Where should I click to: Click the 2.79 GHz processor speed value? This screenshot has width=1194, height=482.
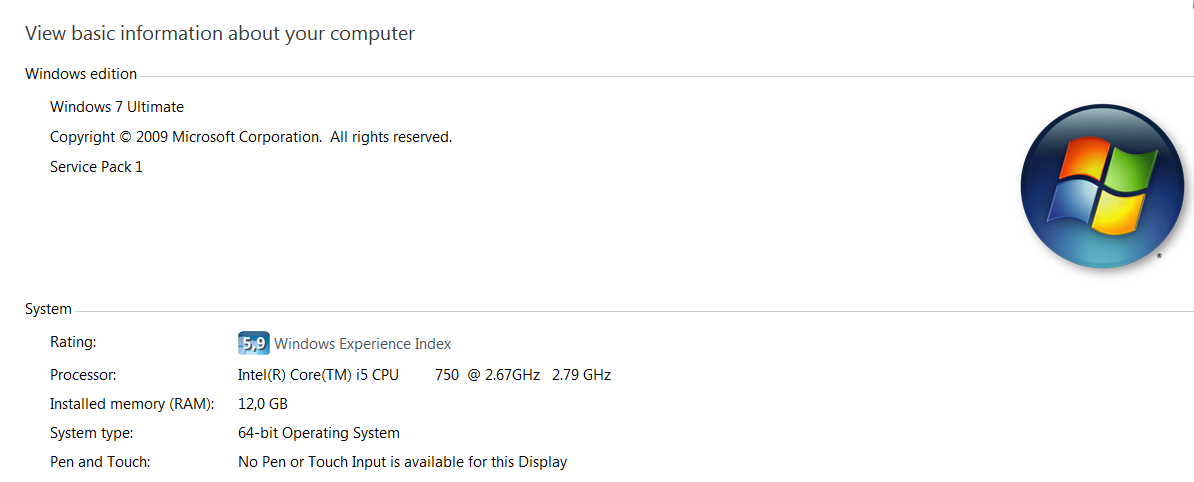pos(582,375)
